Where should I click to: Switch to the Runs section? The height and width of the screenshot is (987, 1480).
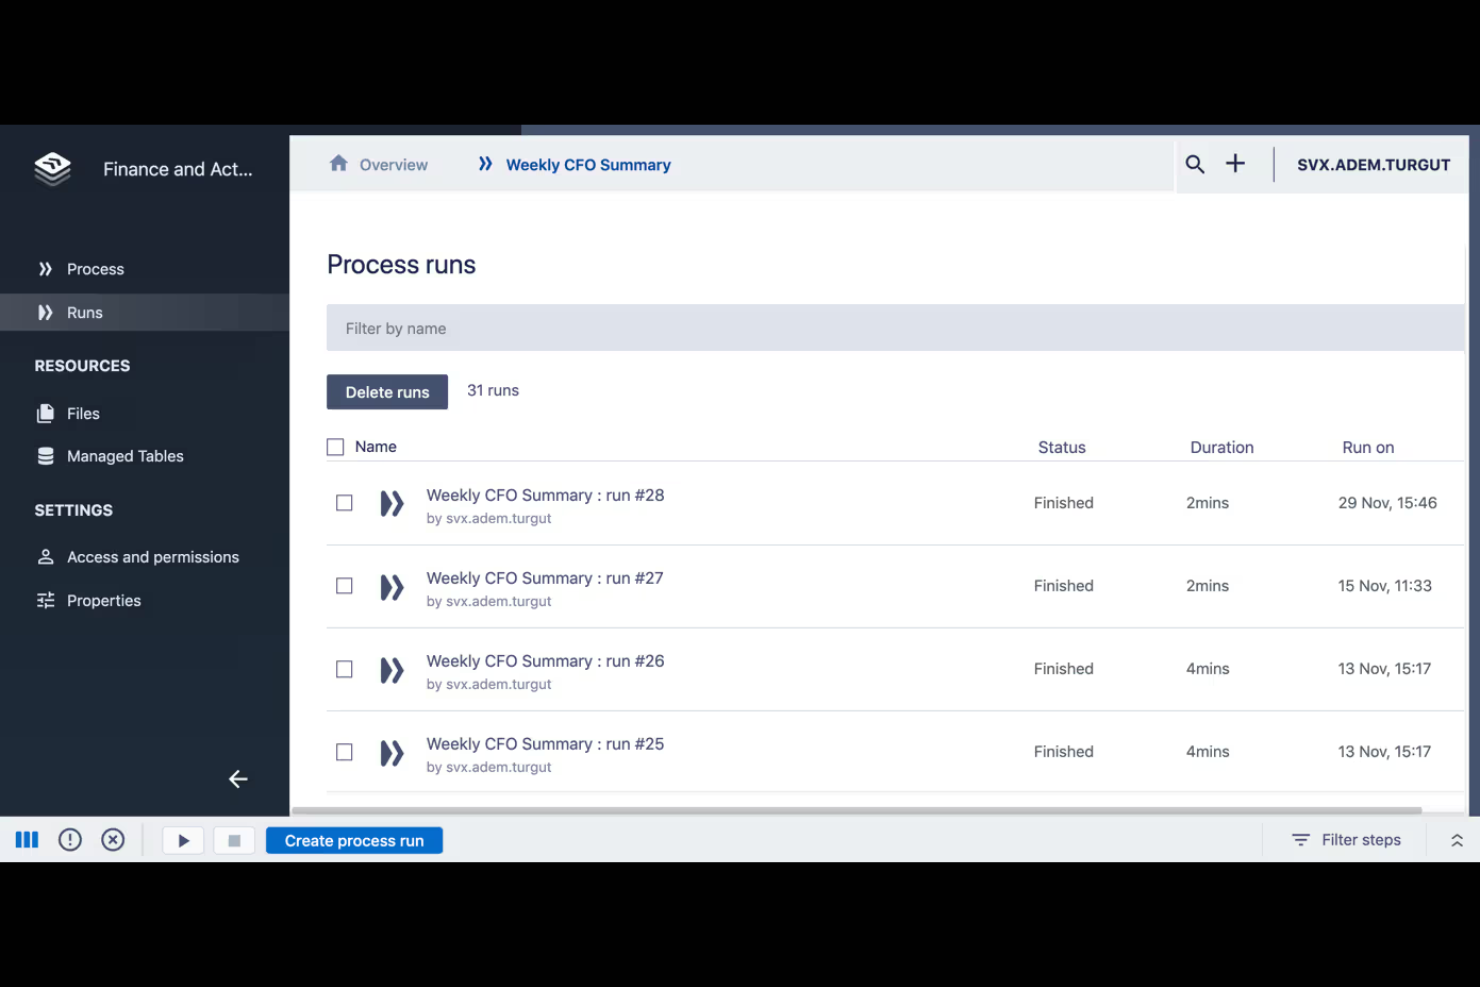pos(84,312)
